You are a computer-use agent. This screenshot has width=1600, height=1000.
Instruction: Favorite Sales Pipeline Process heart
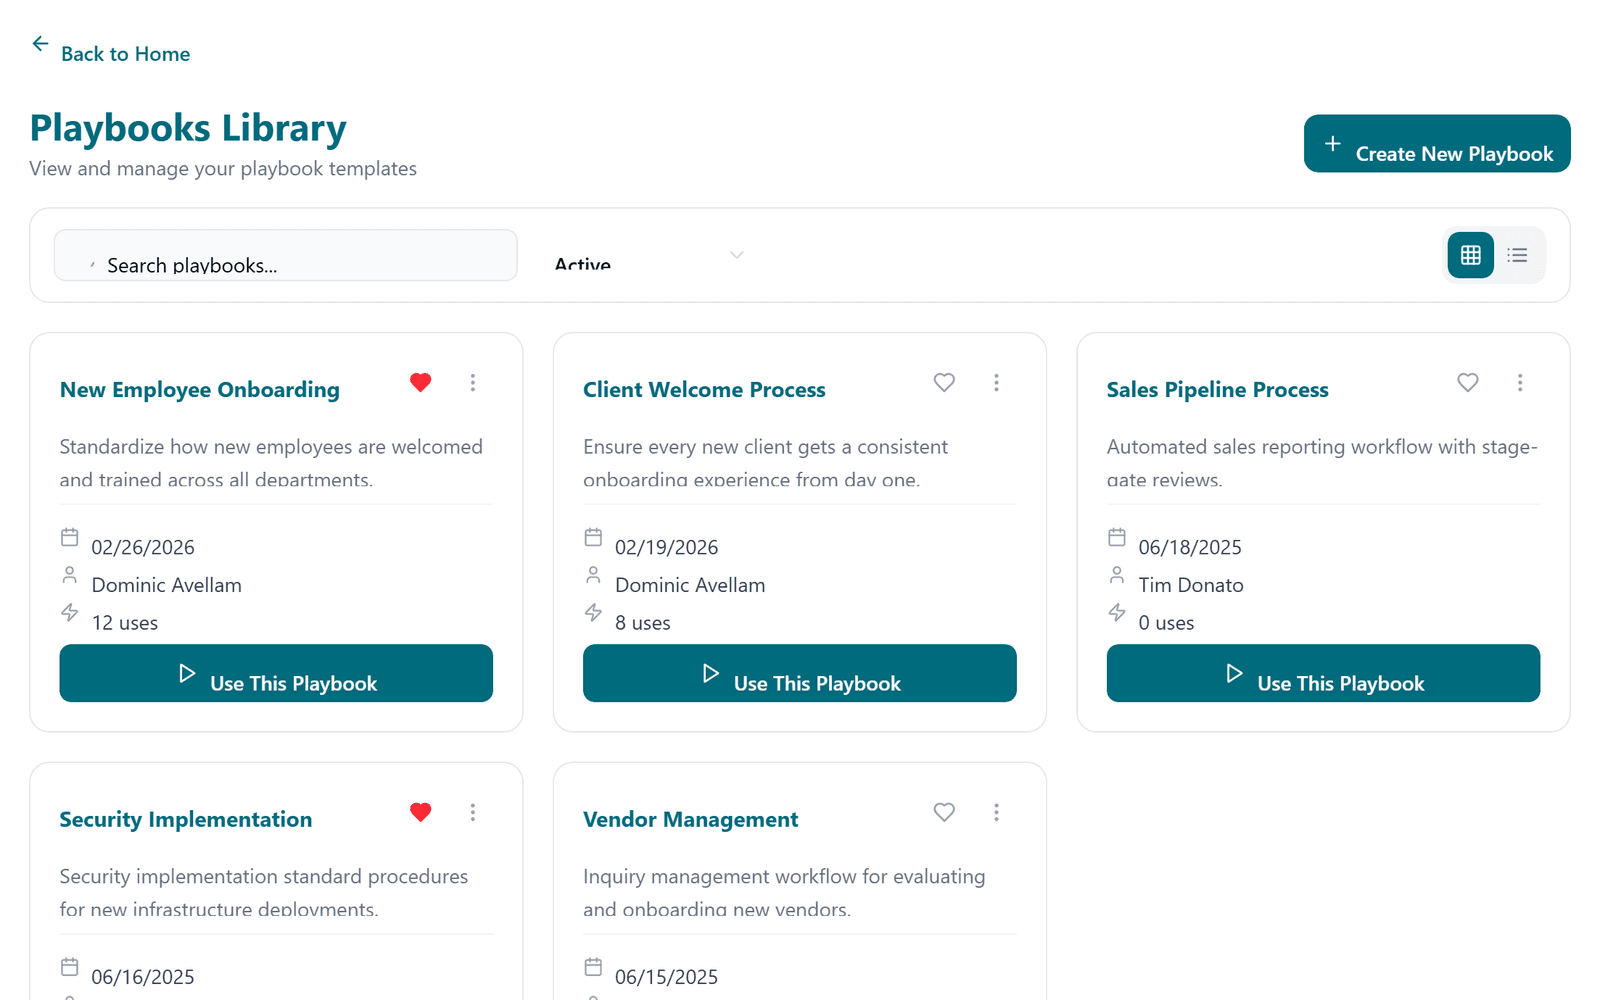(1468, 382)
